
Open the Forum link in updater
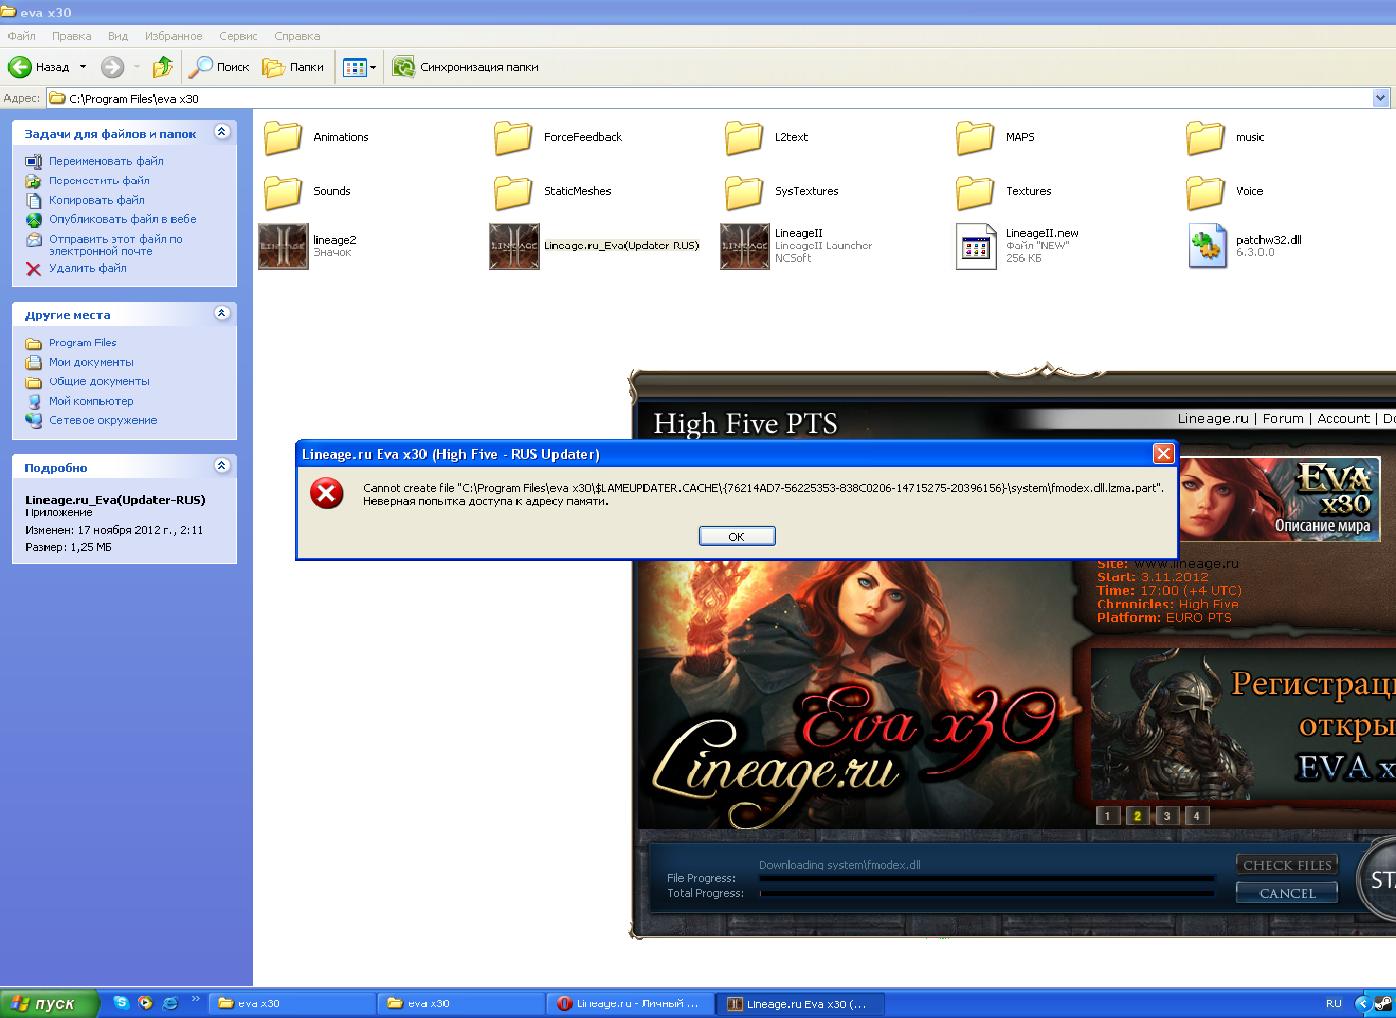(x=1283, y=419)
